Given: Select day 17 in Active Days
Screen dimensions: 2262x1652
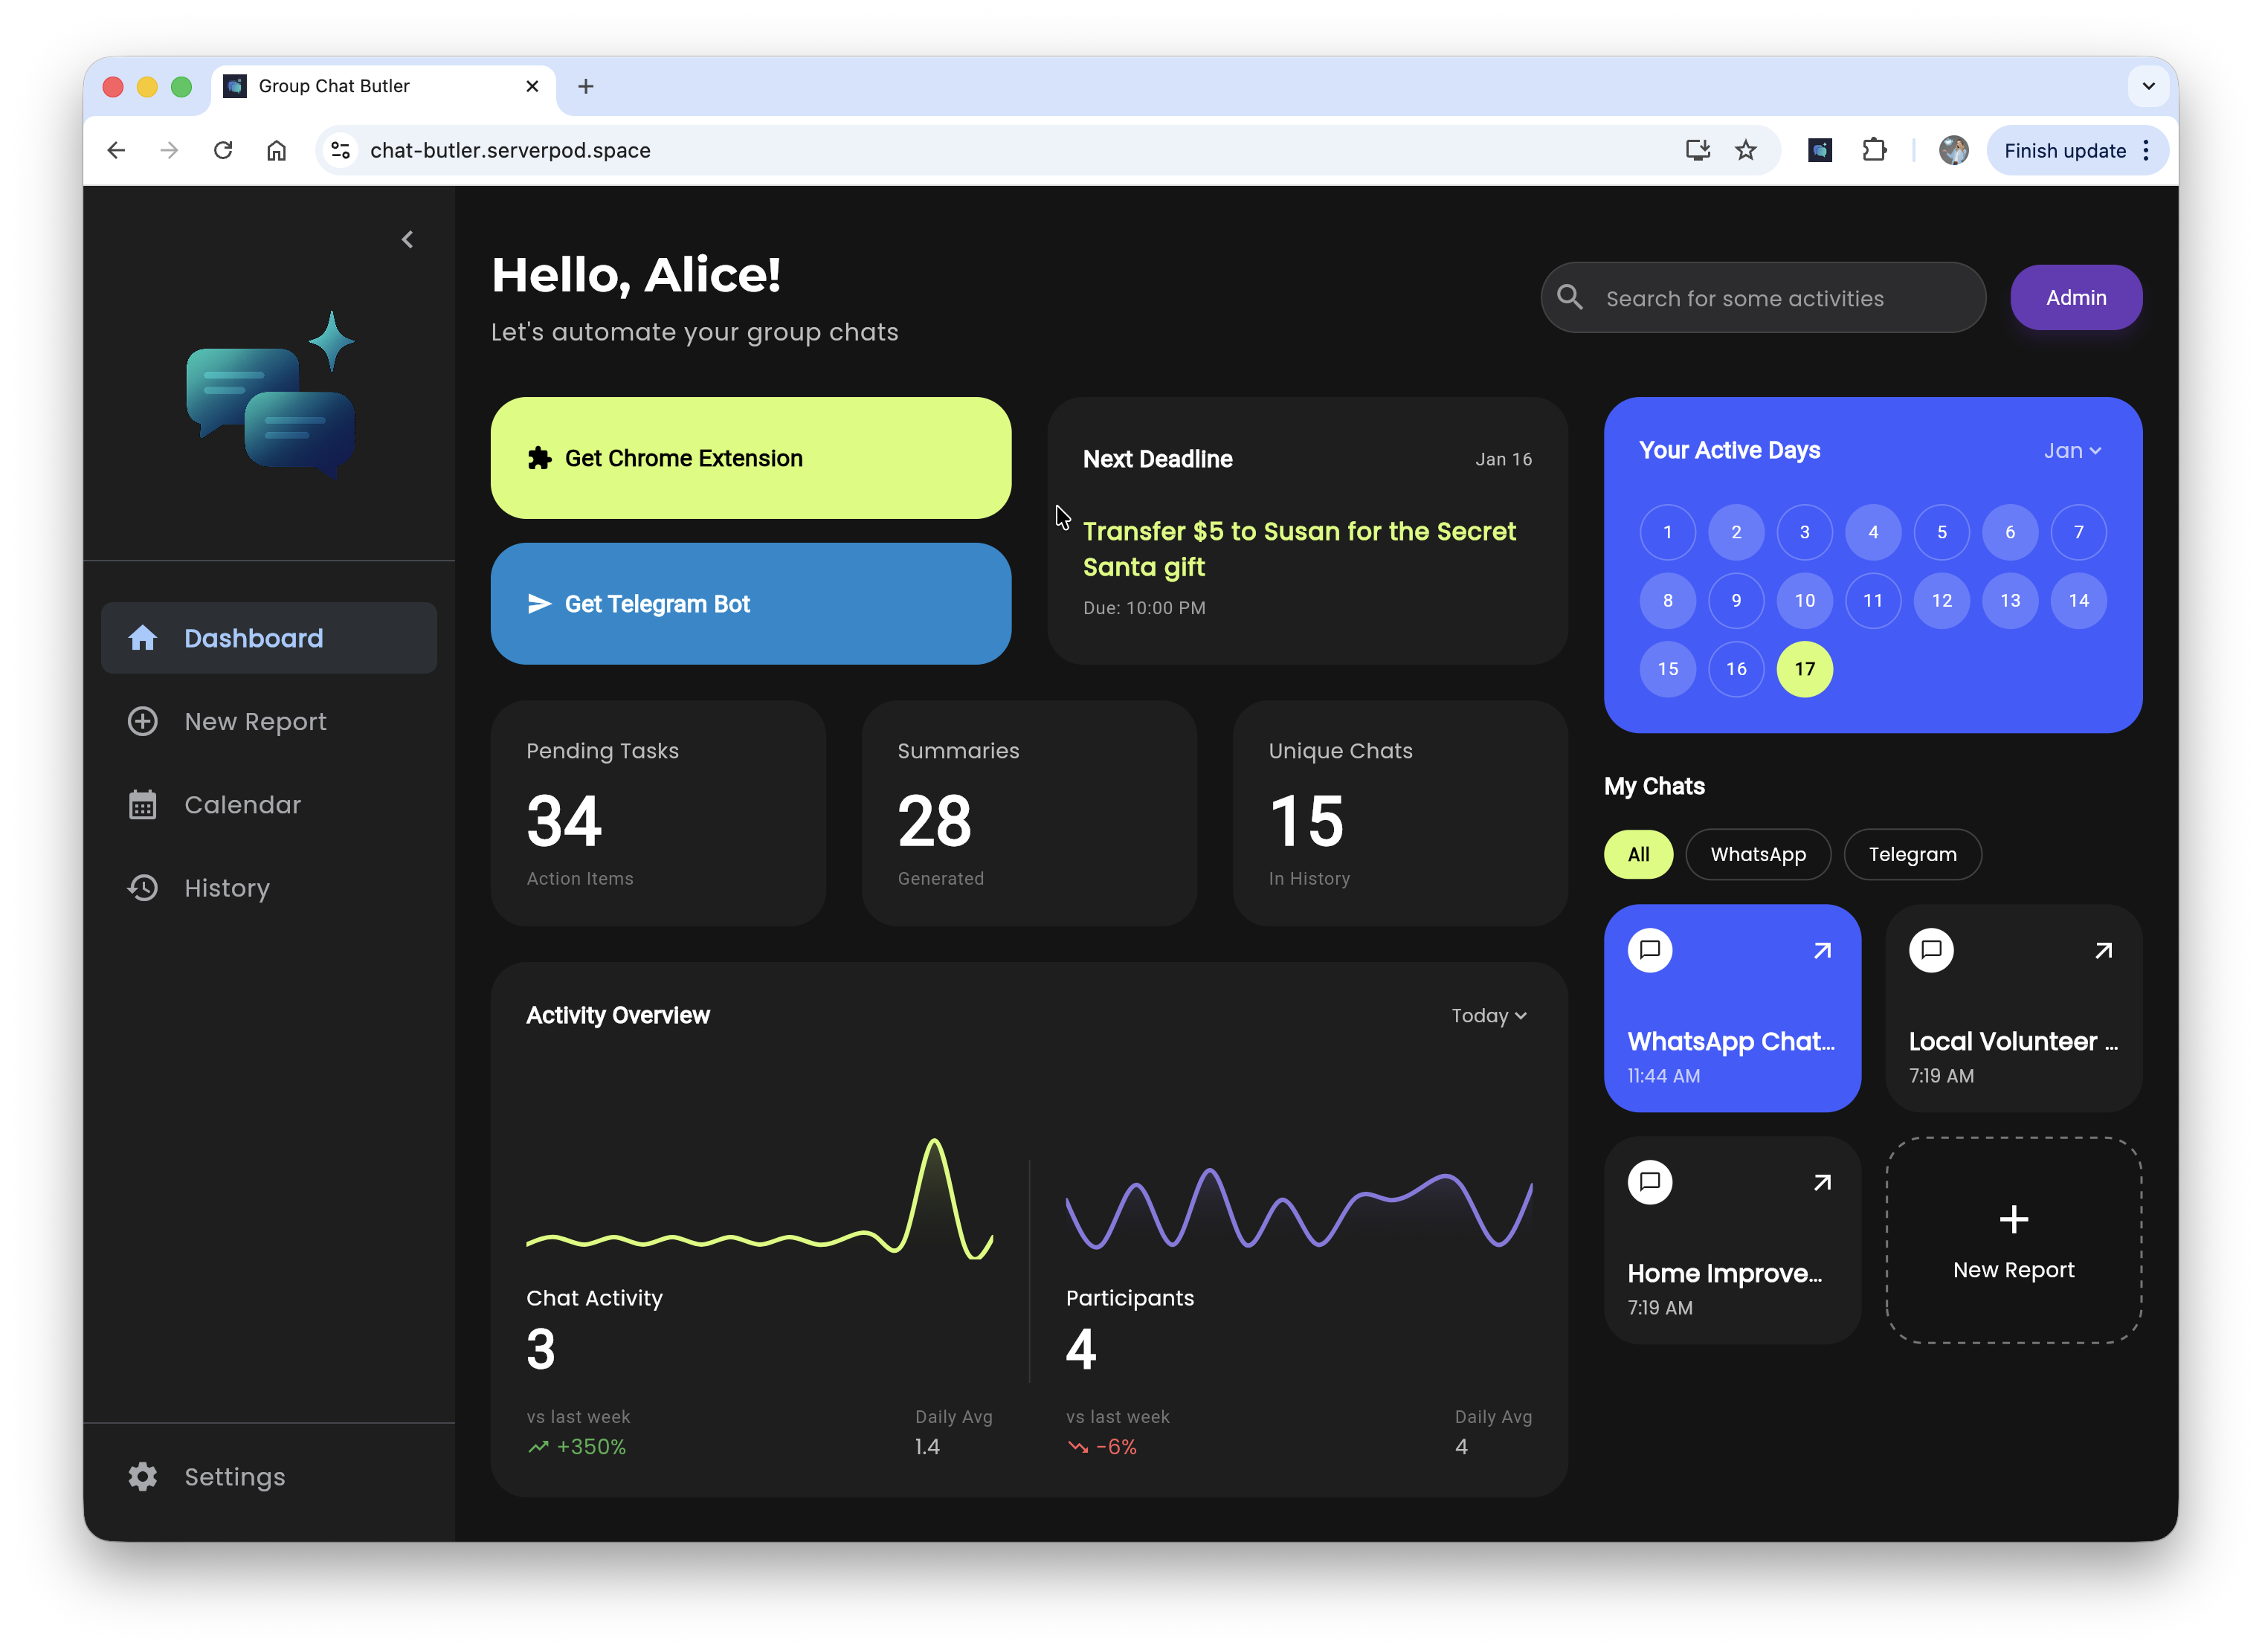Looking at the screenshot, I should 1804,669.
